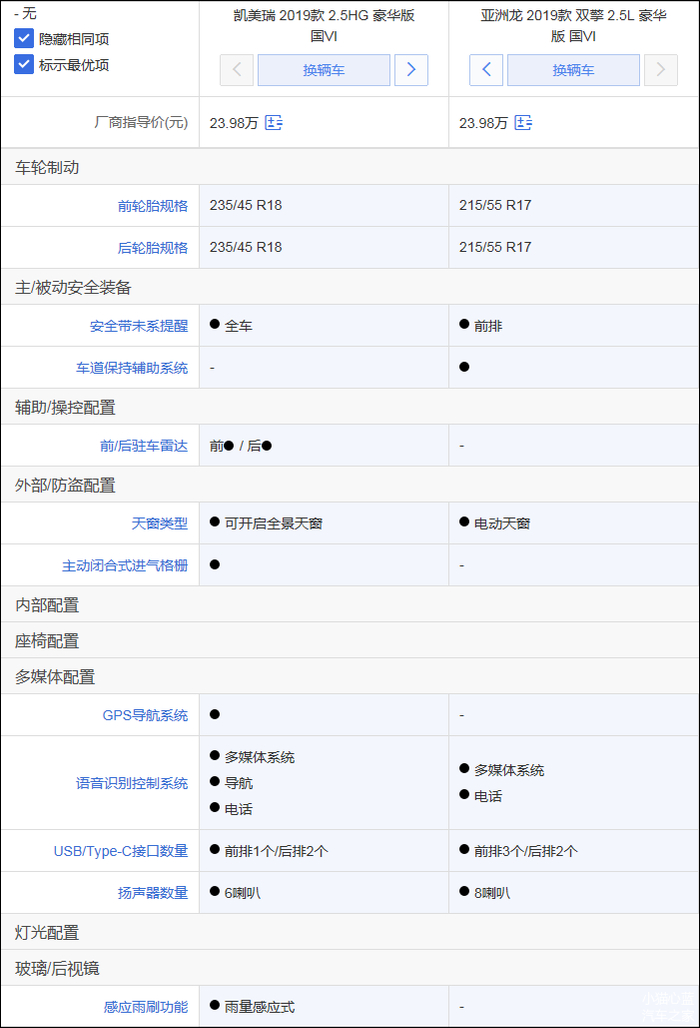The image size is (700, 1028).
Task: Open the 前轮胎规格 link
Action: pos(153,206)
